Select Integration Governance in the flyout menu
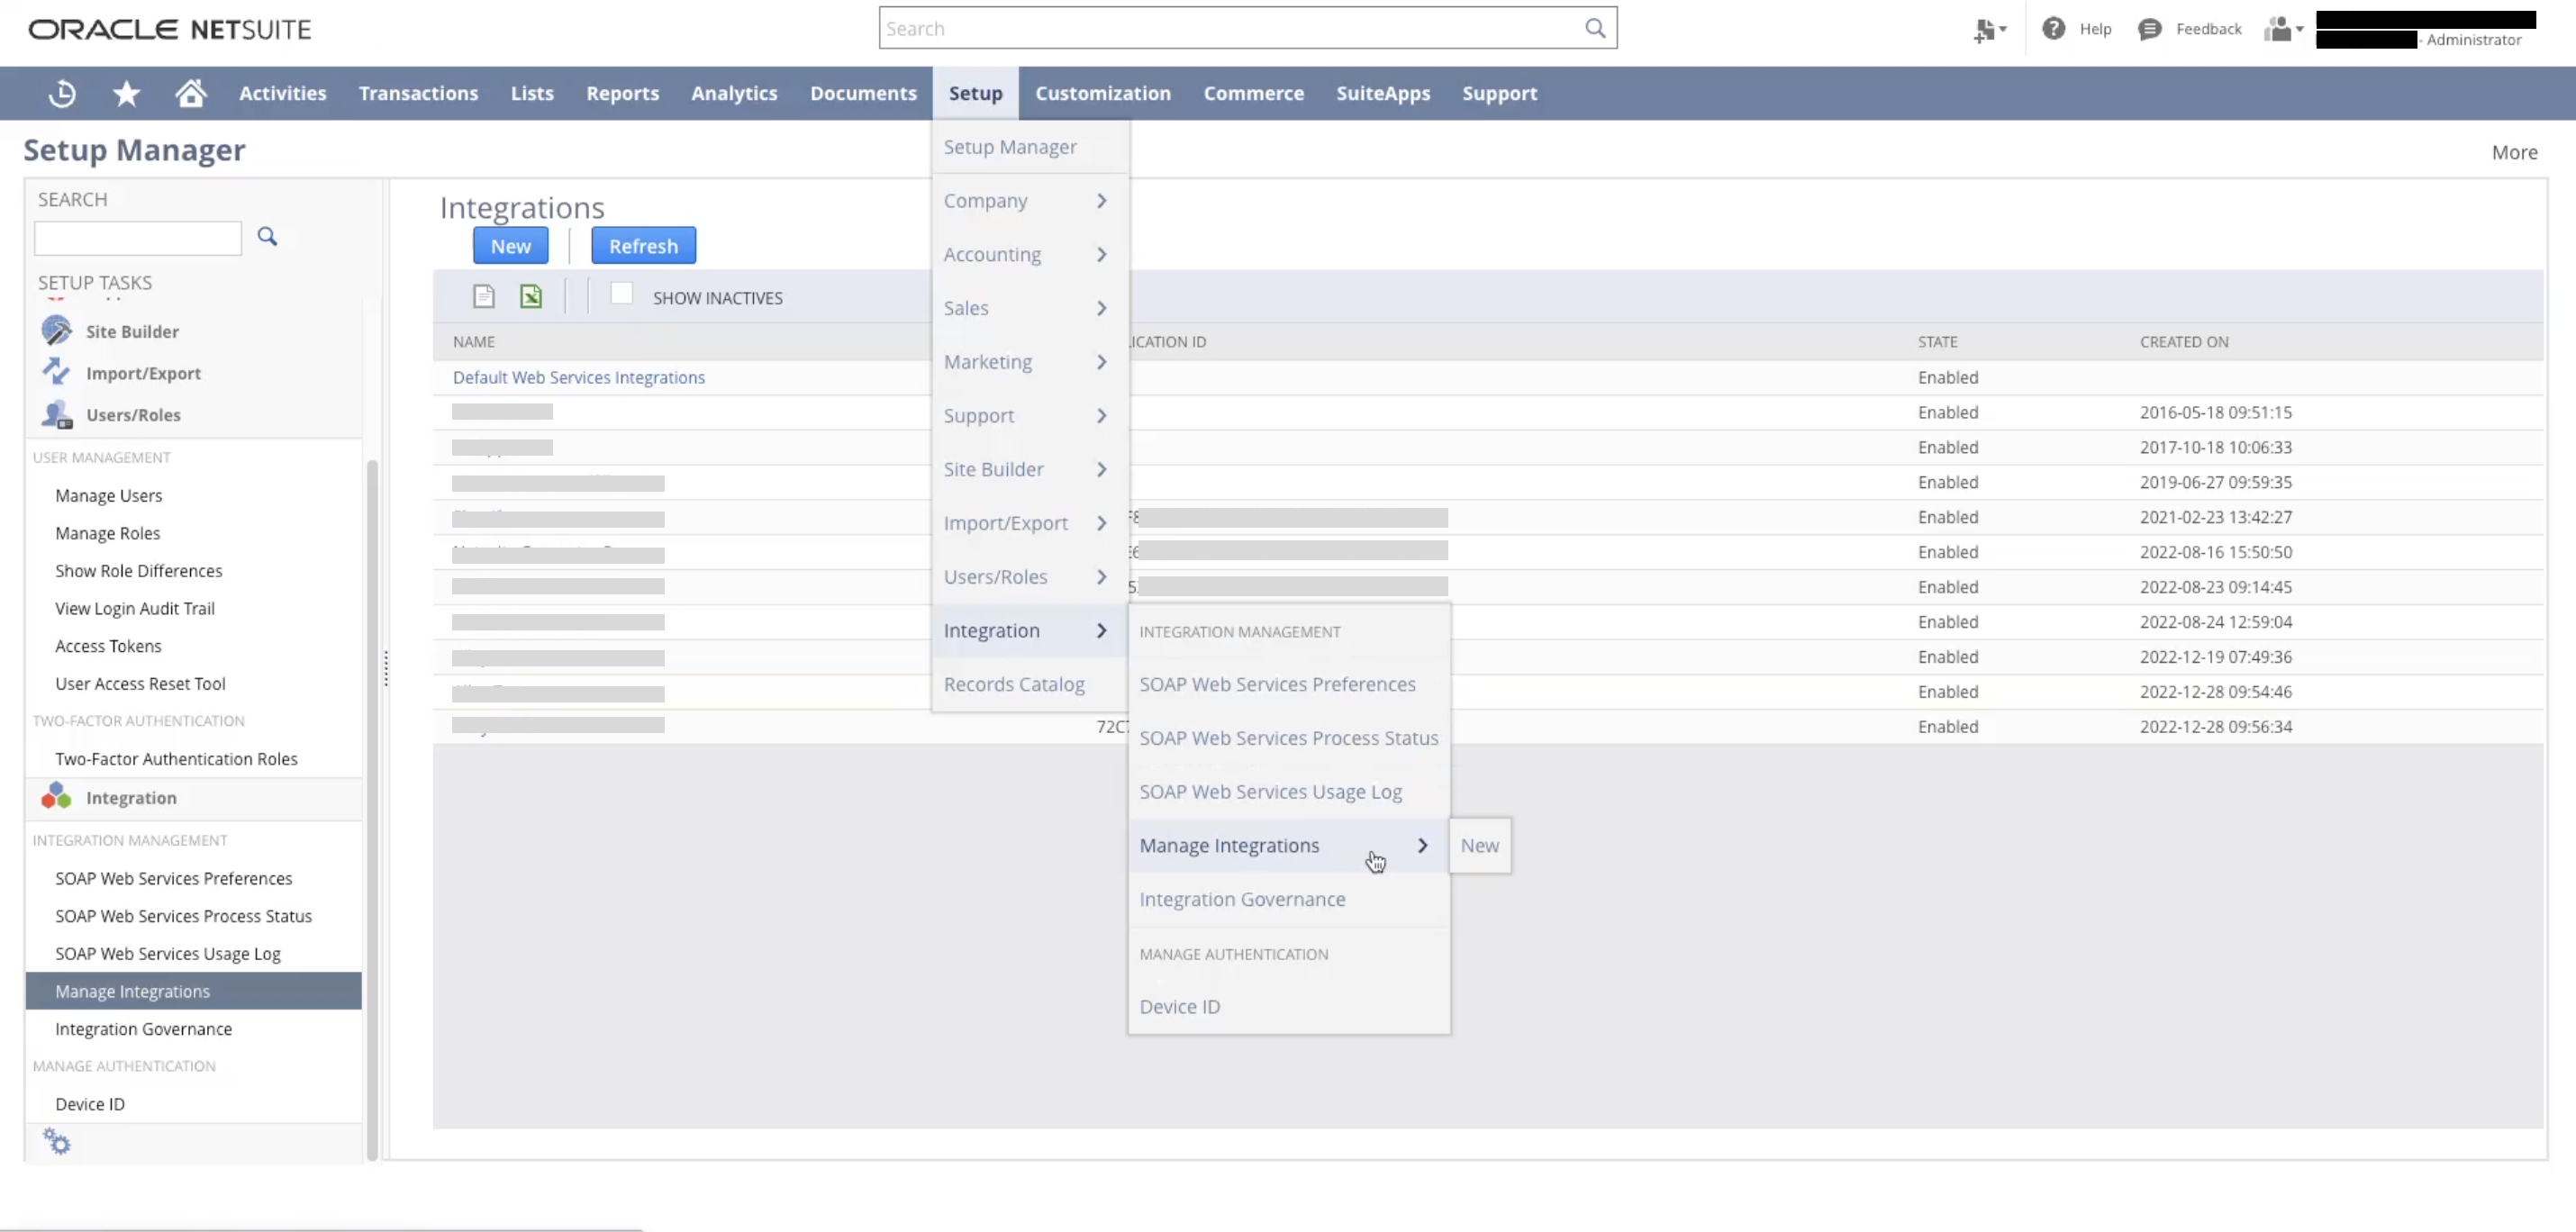This screenshot has width=2576, height=1232. [1242, 899]
